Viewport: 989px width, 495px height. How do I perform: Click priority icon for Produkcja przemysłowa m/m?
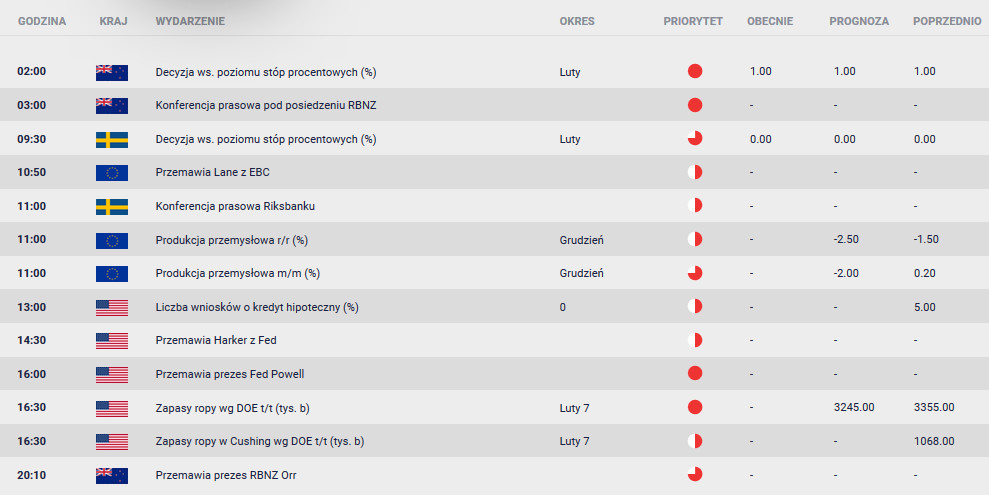694,273
